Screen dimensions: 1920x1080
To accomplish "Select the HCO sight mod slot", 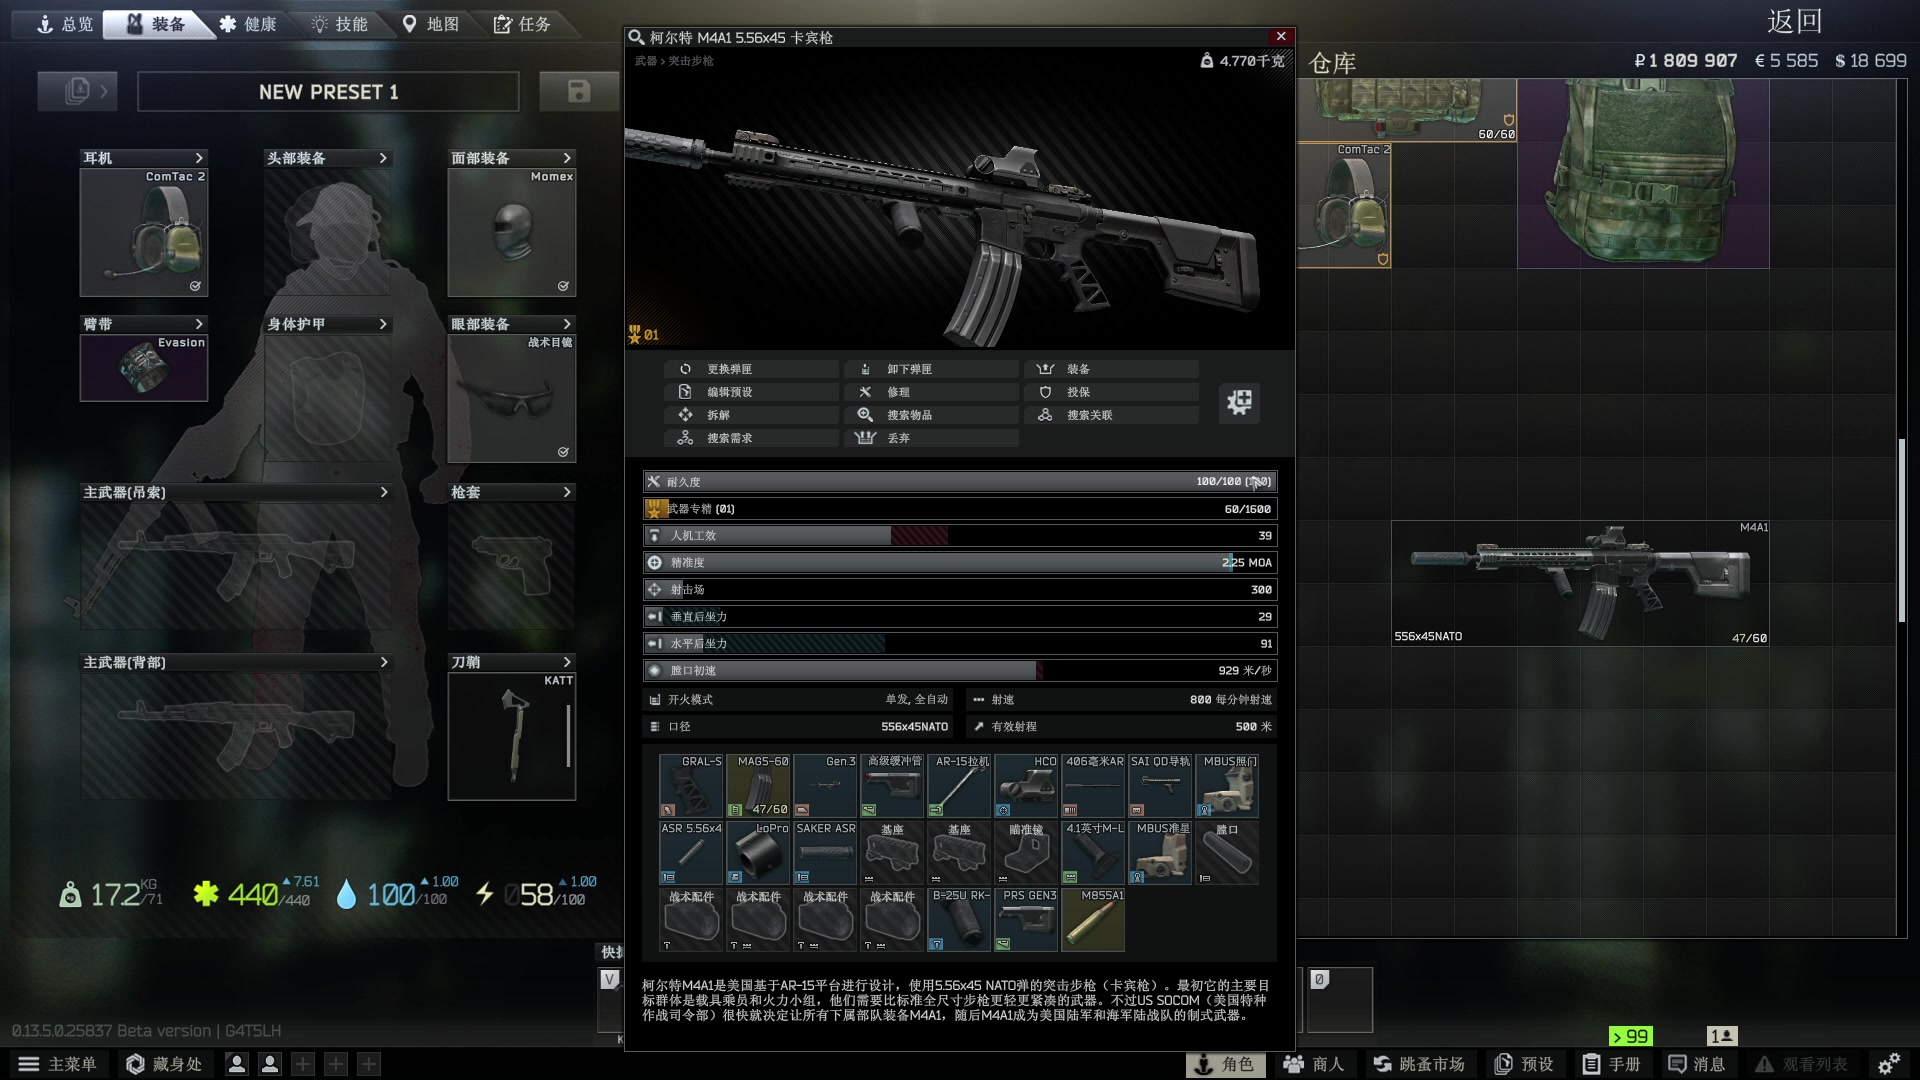I will click(x=1026, y=786).
